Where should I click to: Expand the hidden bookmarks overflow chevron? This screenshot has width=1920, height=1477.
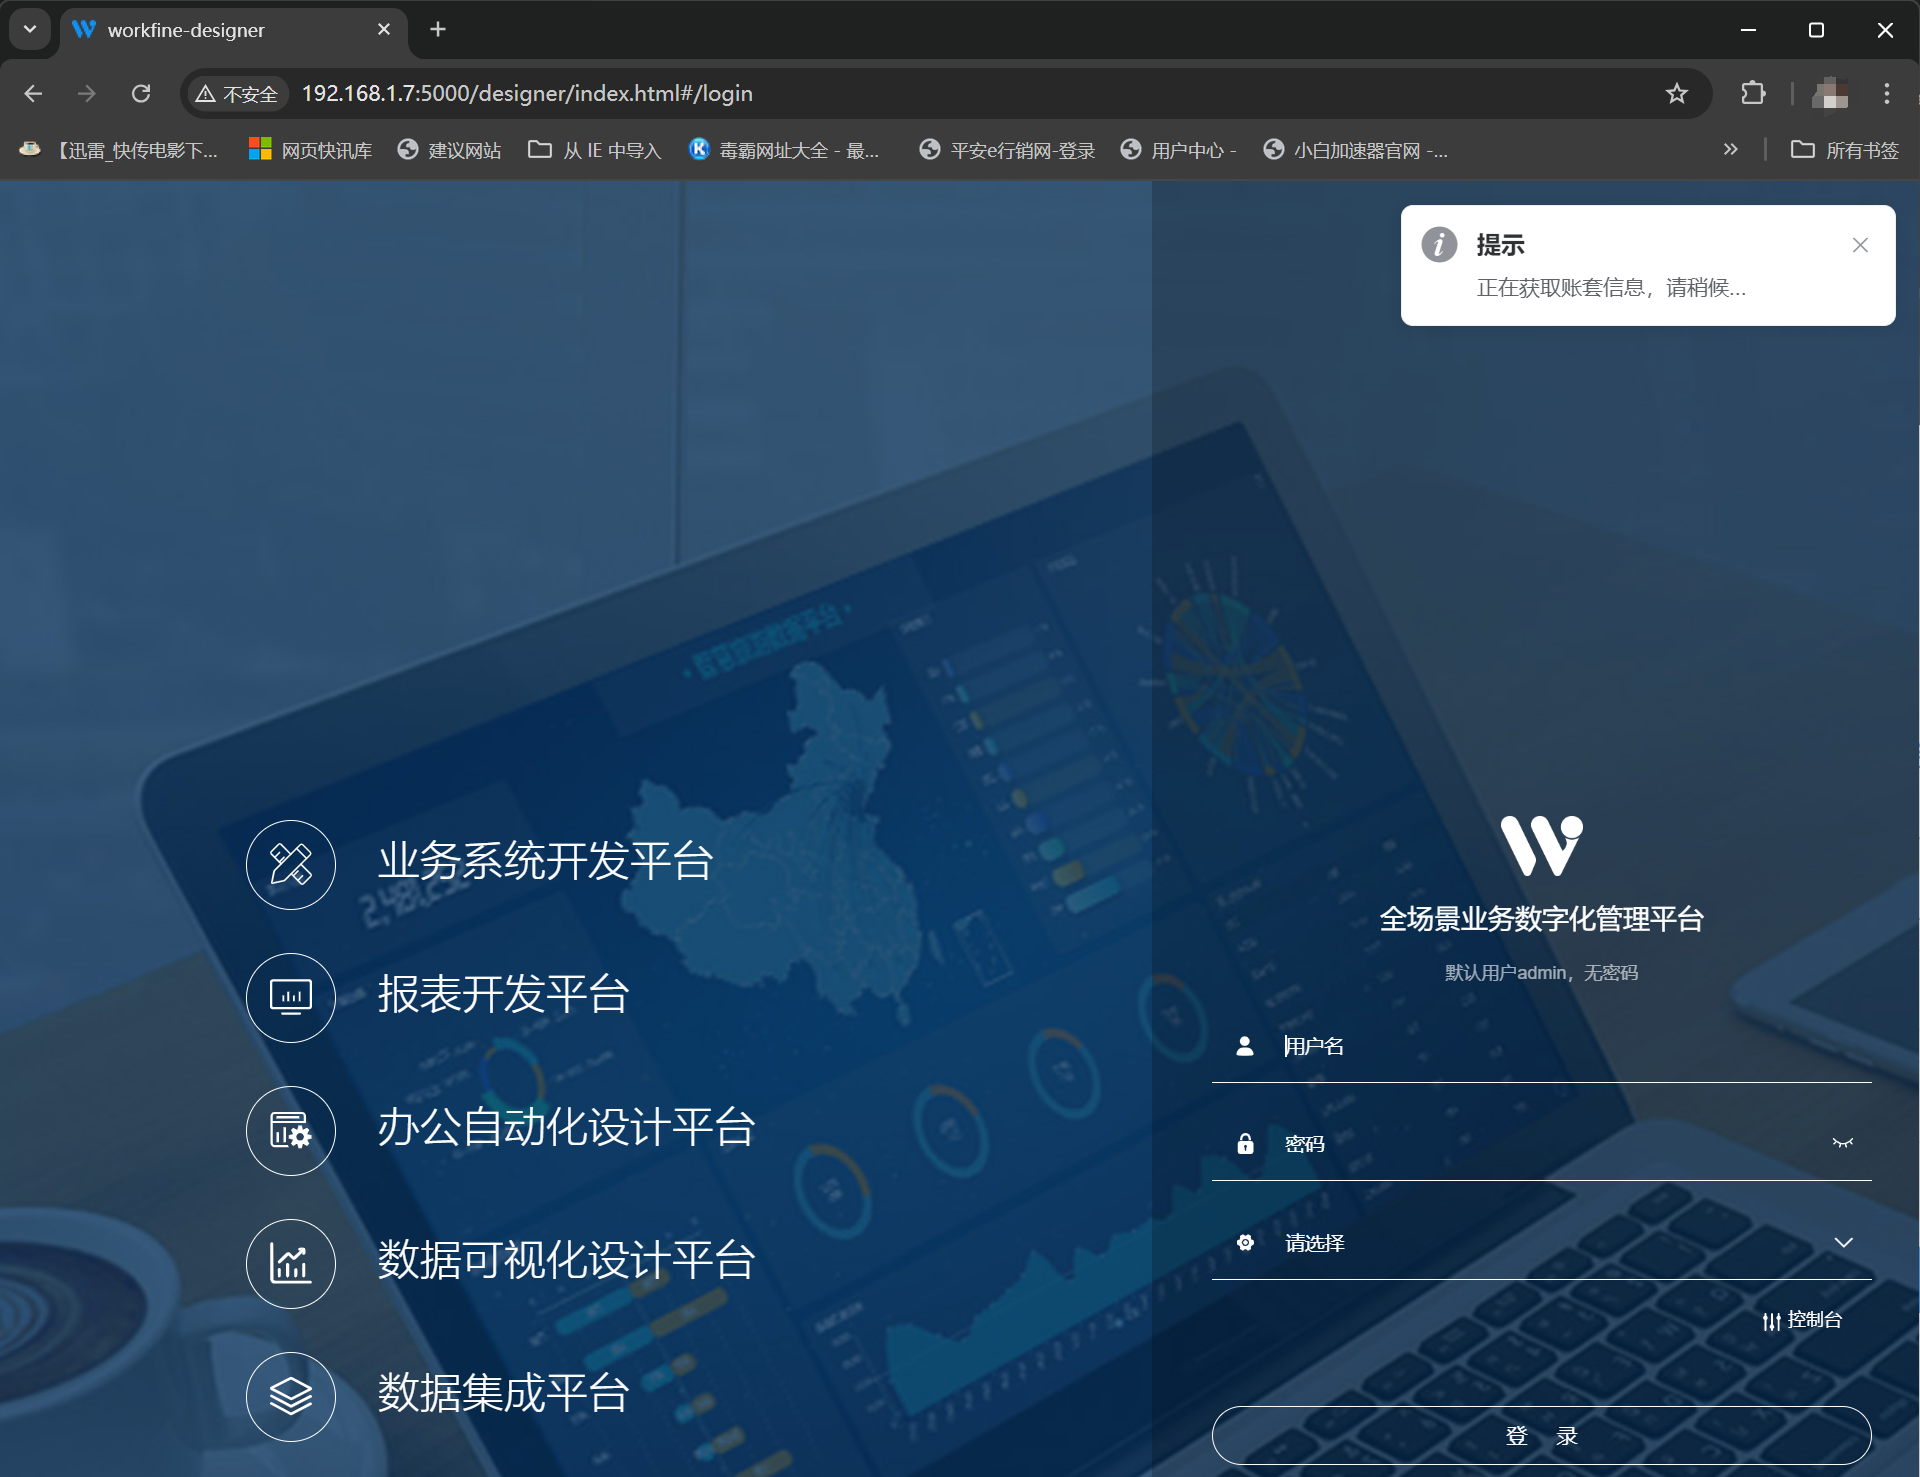click(1730, 149)
